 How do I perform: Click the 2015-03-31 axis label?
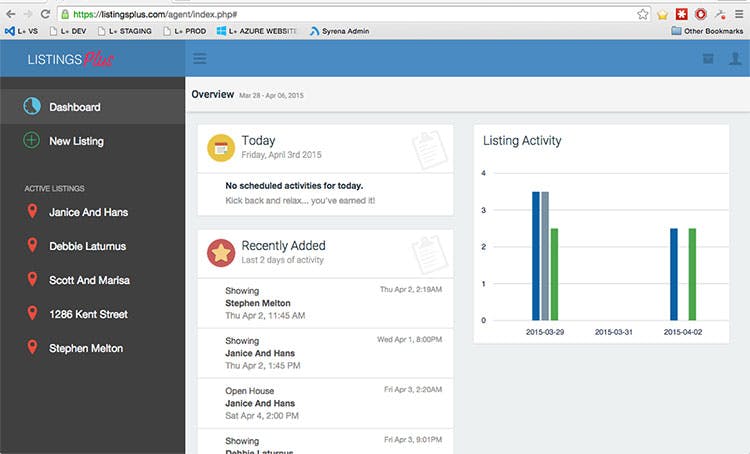coord(614,332)
